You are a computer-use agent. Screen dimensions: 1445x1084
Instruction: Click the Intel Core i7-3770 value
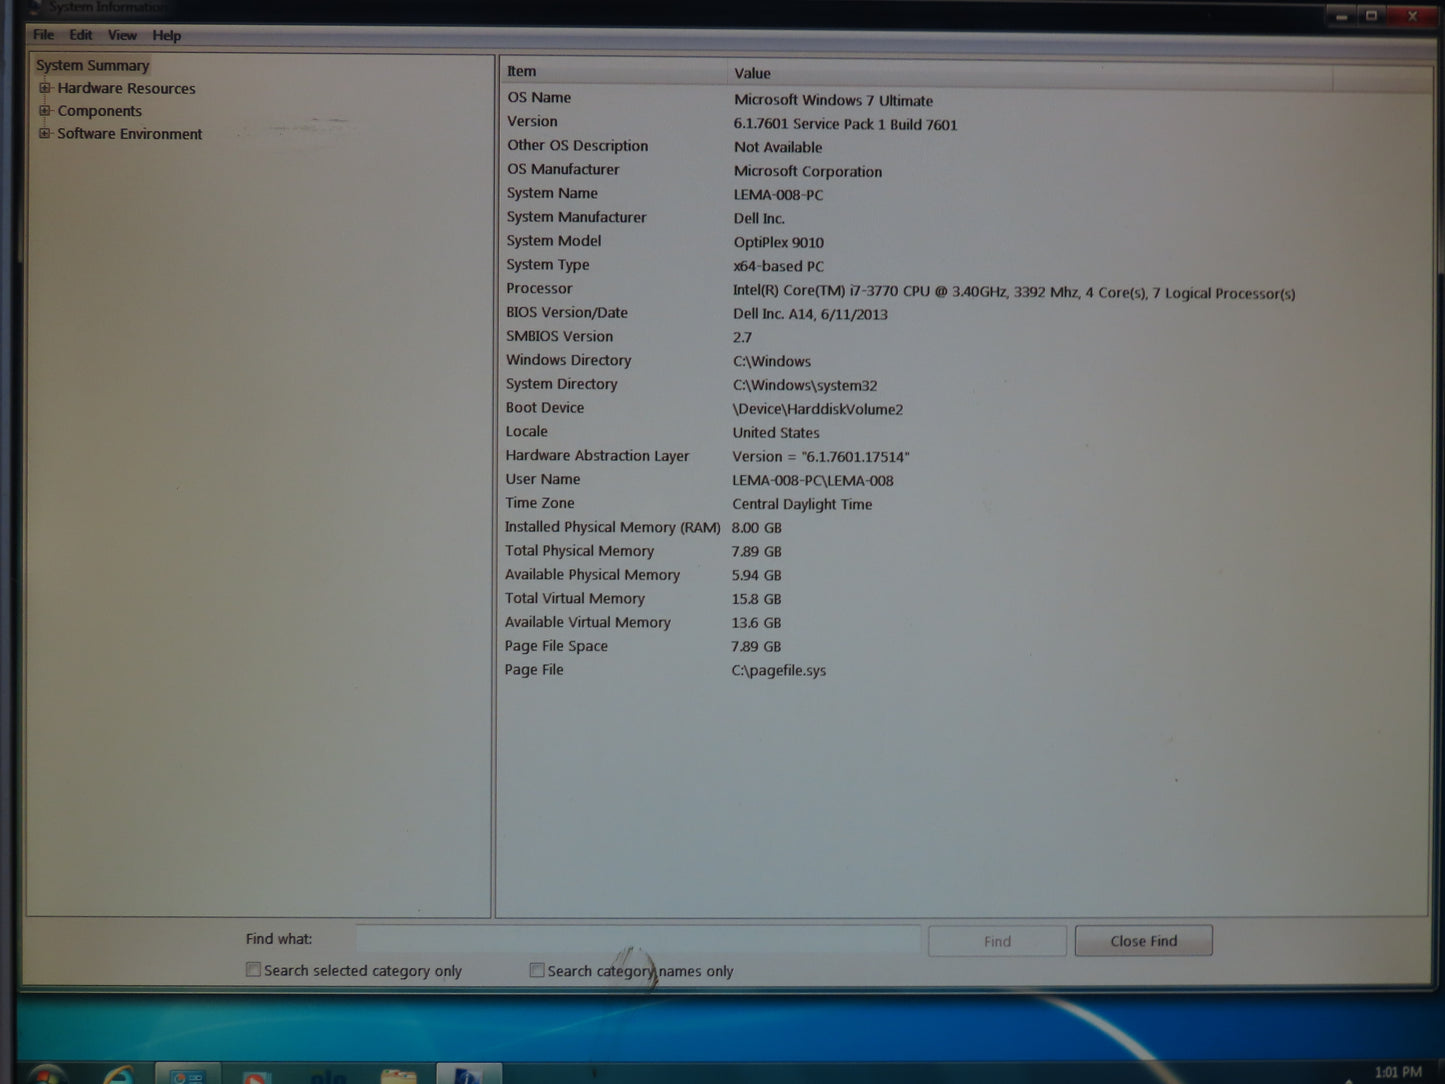click(x=1013, y=292)
